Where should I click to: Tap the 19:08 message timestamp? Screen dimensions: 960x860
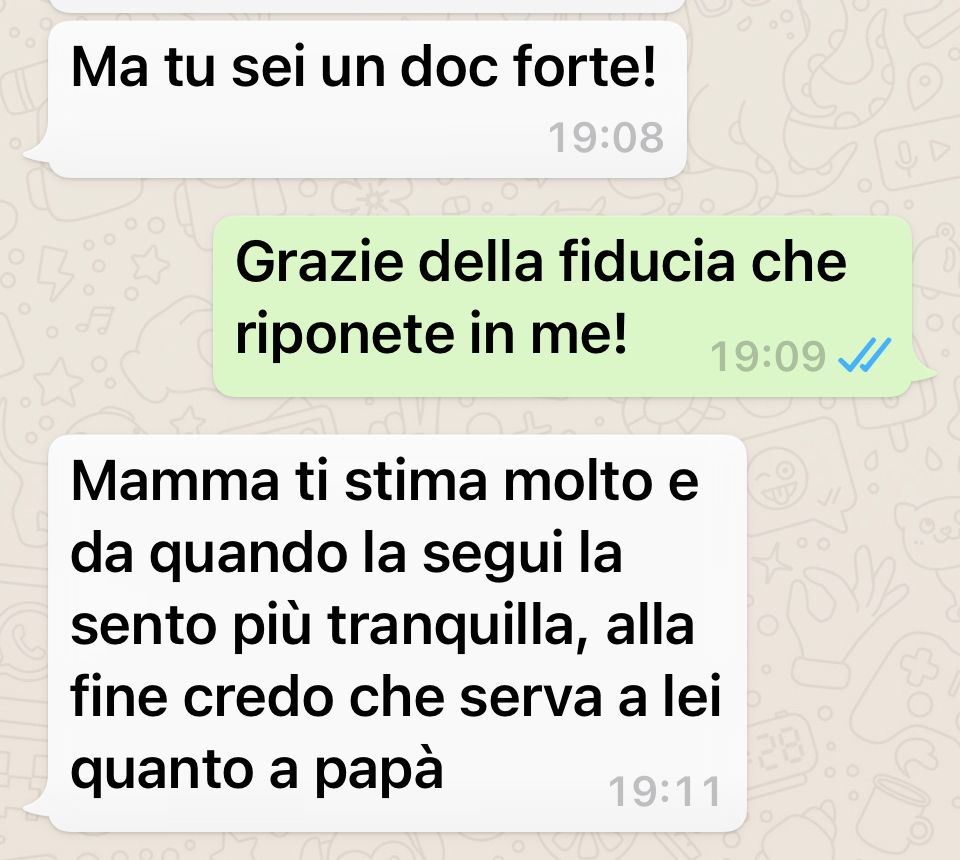[606, 137]
